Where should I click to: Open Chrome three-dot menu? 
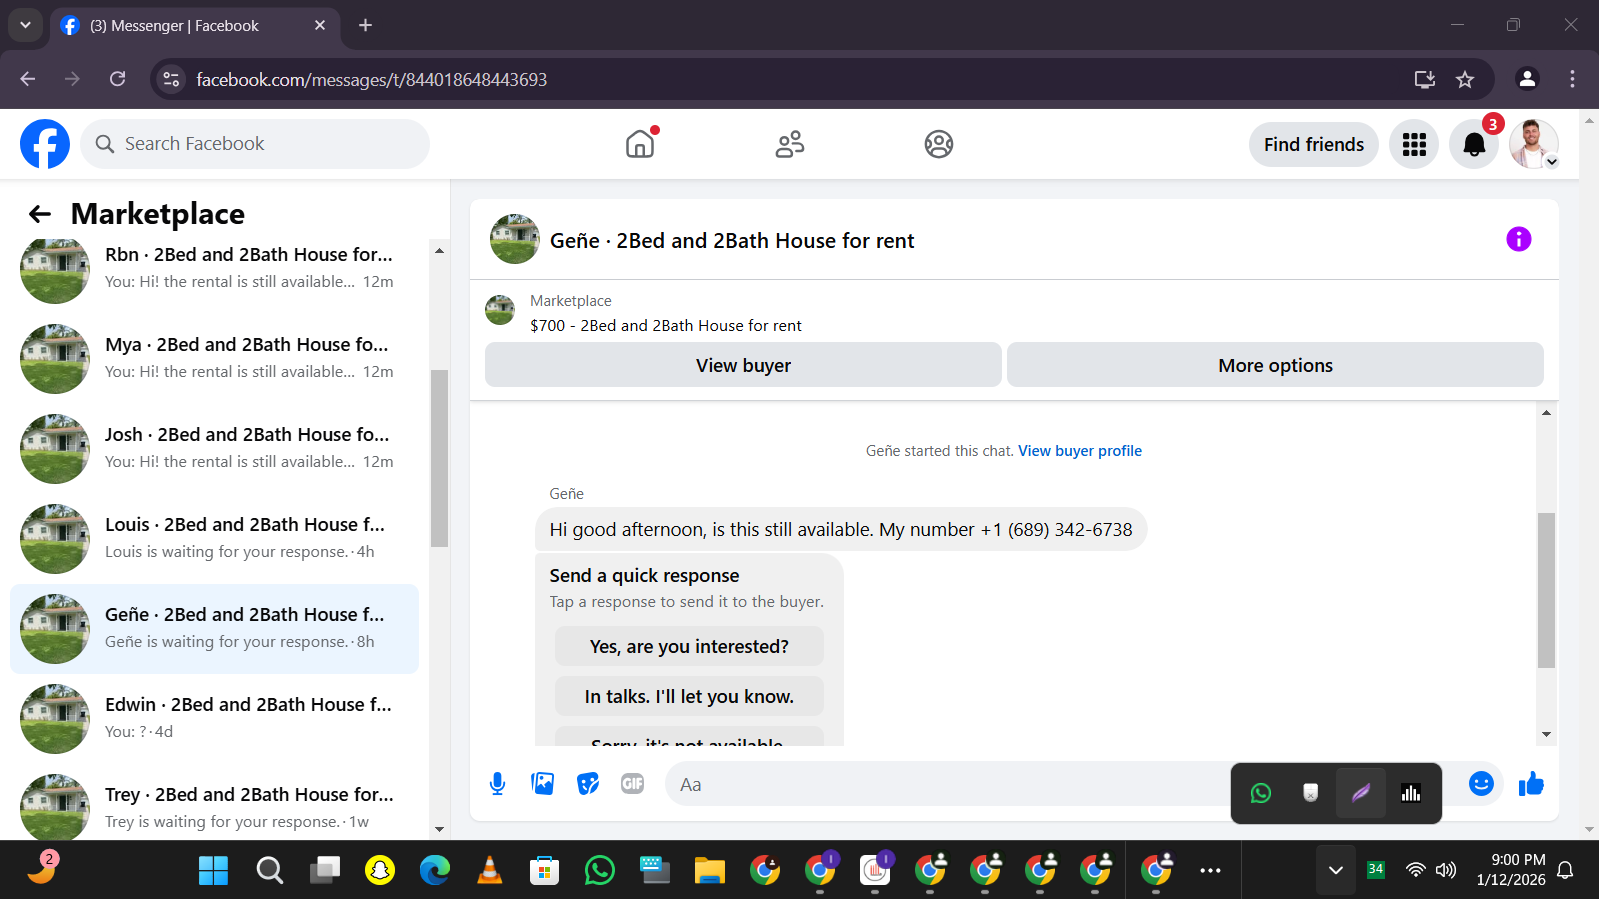[1572, 79]
